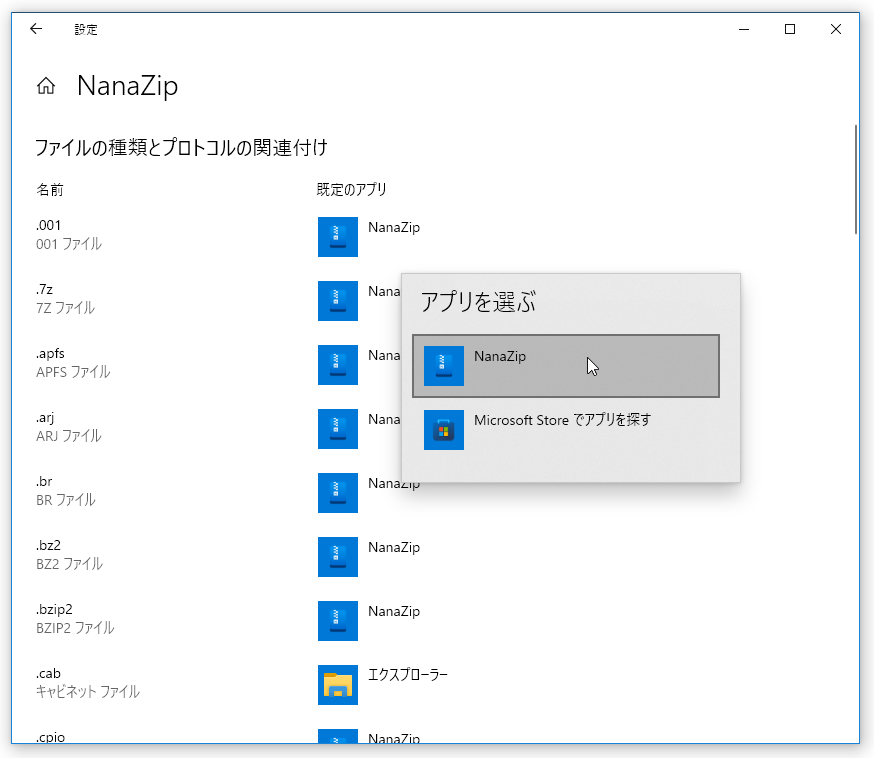Click the .cpio file extension name

tap(51, 737)
